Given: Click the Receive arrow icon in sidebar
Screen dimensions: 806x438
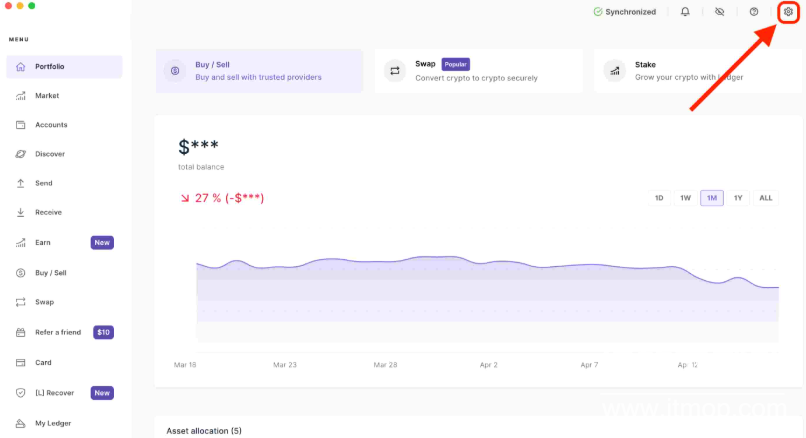Looking at the screenshot, I should coord(21,212).
